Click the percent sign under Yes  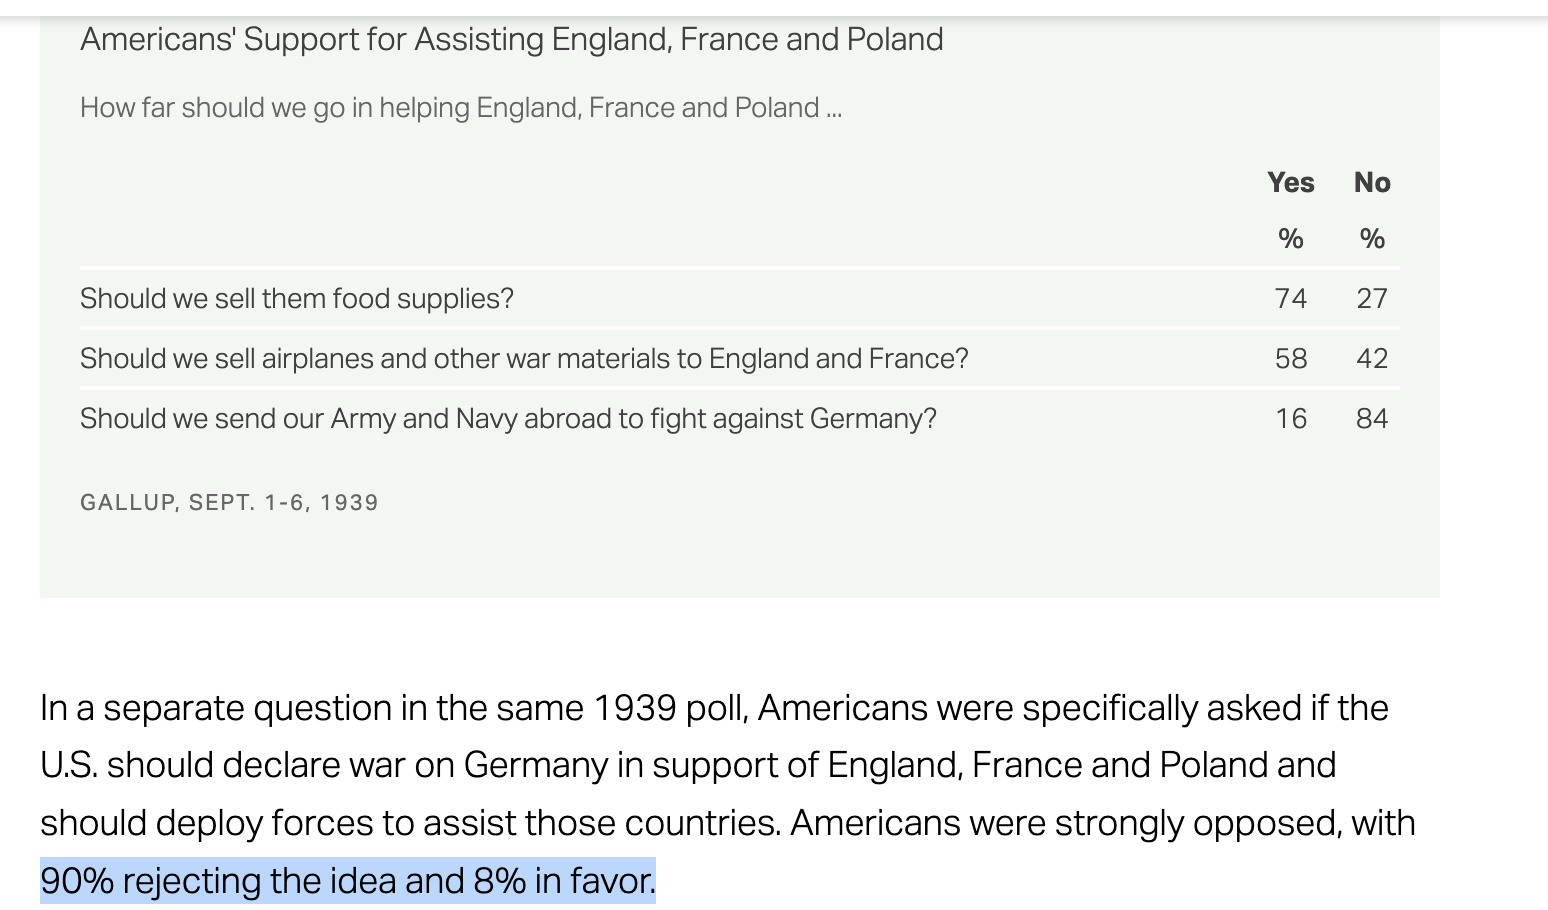pos(1290,238)
